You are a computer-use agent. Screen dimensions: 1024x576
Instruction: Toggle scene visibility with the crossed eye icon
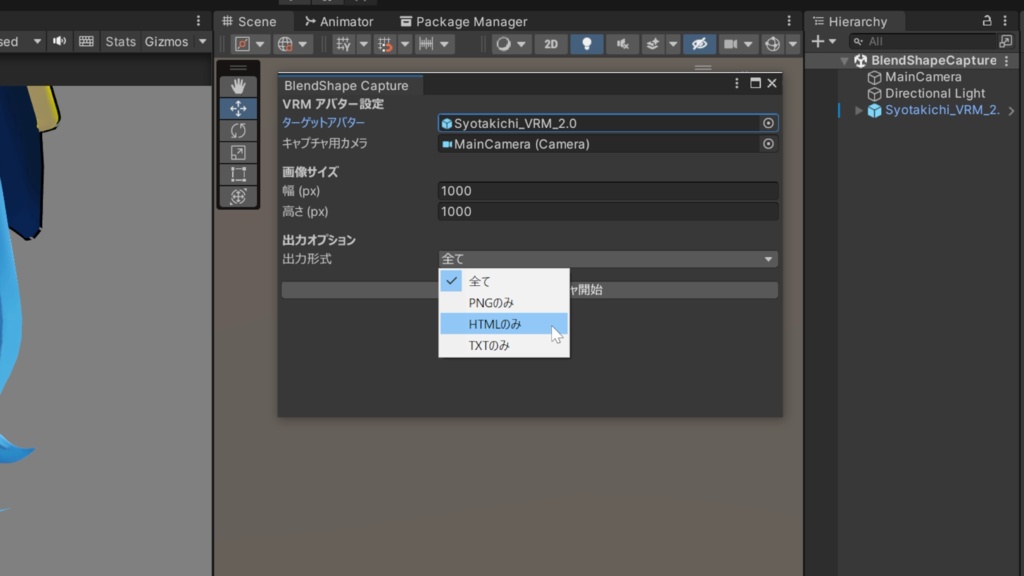pyautogui.click(x=700, y=43)
